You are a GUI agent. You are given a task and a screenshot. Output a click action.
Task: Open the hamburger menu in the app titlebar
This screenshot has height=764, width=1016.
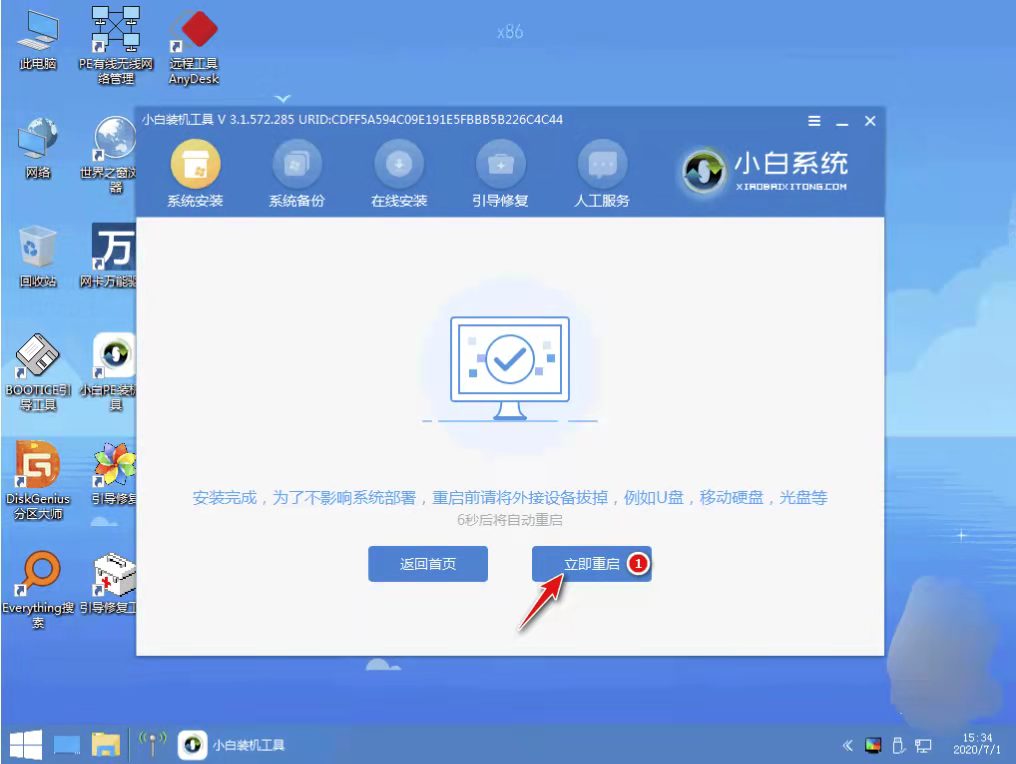pos(813,121)
